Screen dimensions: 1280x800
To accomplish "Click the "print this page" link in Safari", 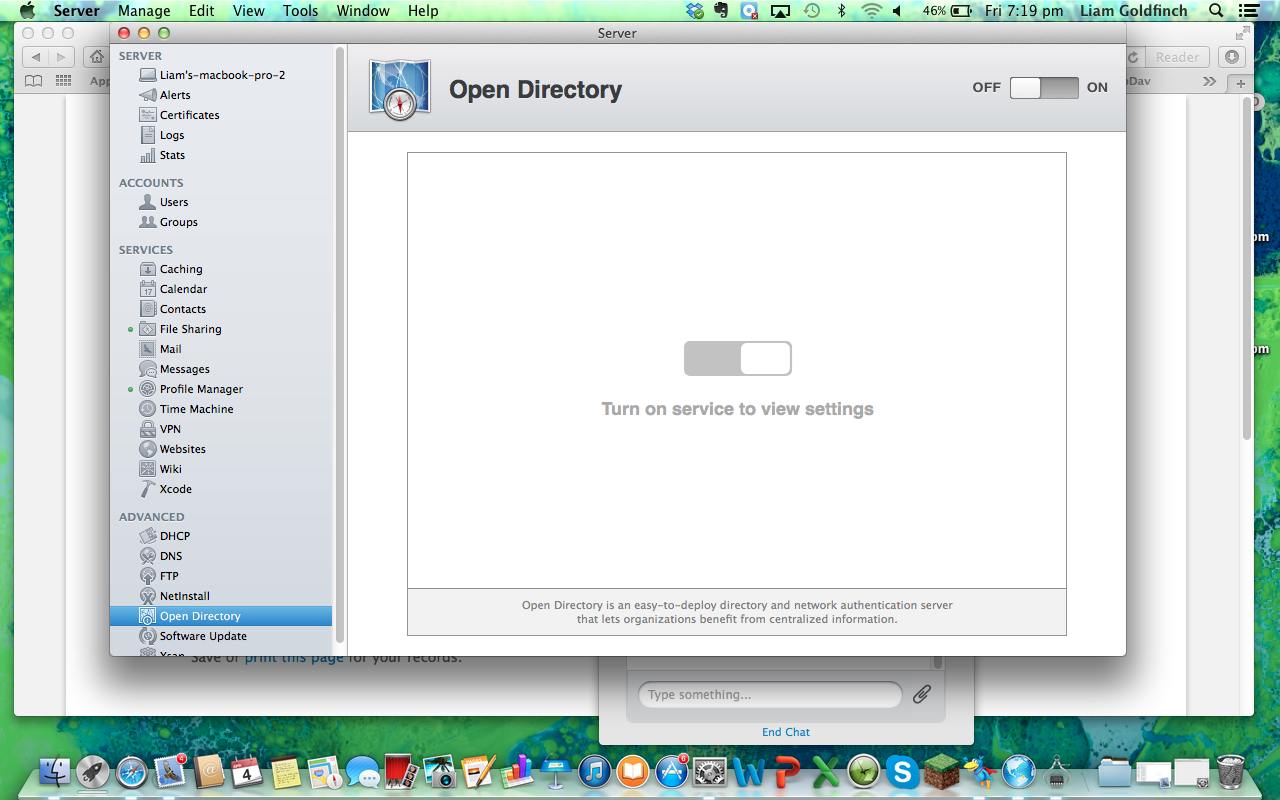I will (x=294, y=658).
